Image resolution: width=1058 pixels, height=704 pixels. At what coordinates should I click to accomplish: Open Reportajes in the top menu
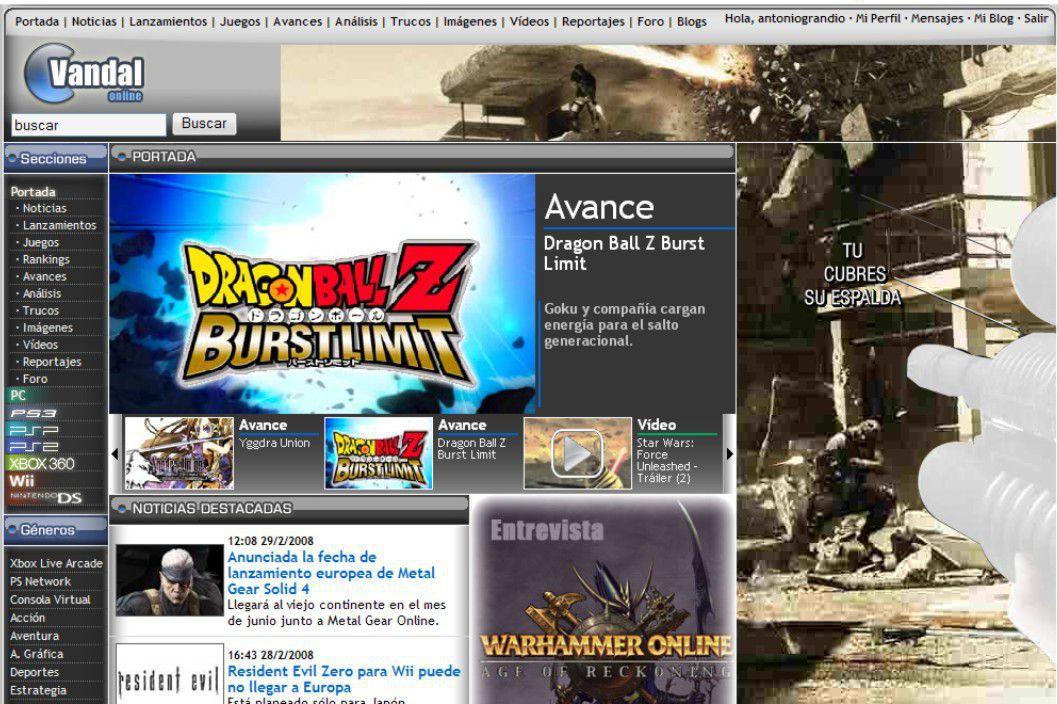(593, 22)
